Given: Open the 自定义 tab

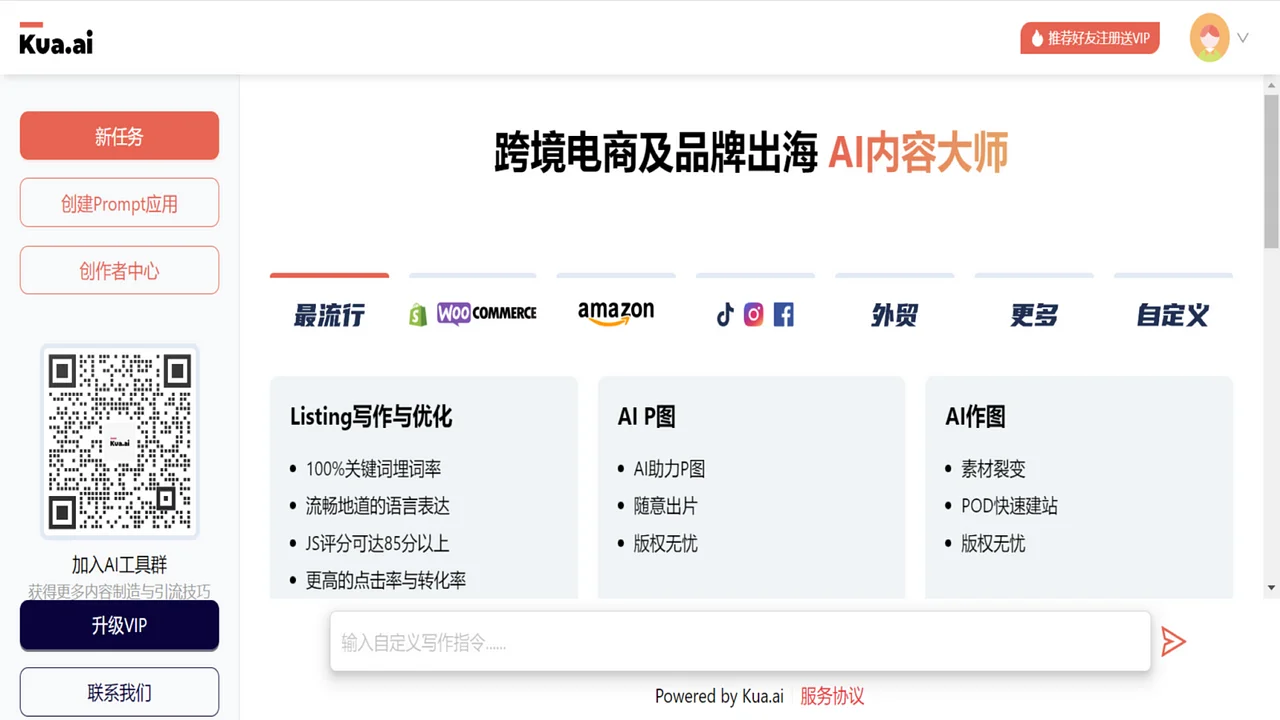Looking at the screenshot, I should [x=1172, y=314].
